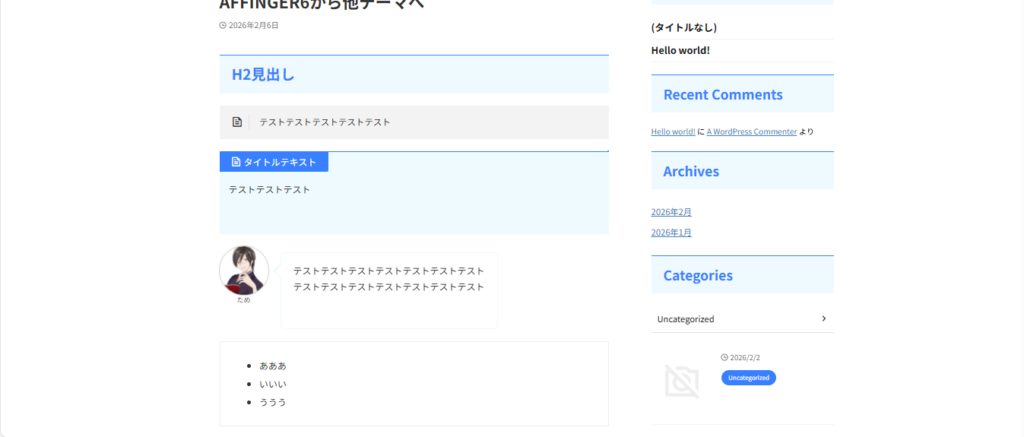Click the no-image camera placeholder icon

tap(682, 381)
